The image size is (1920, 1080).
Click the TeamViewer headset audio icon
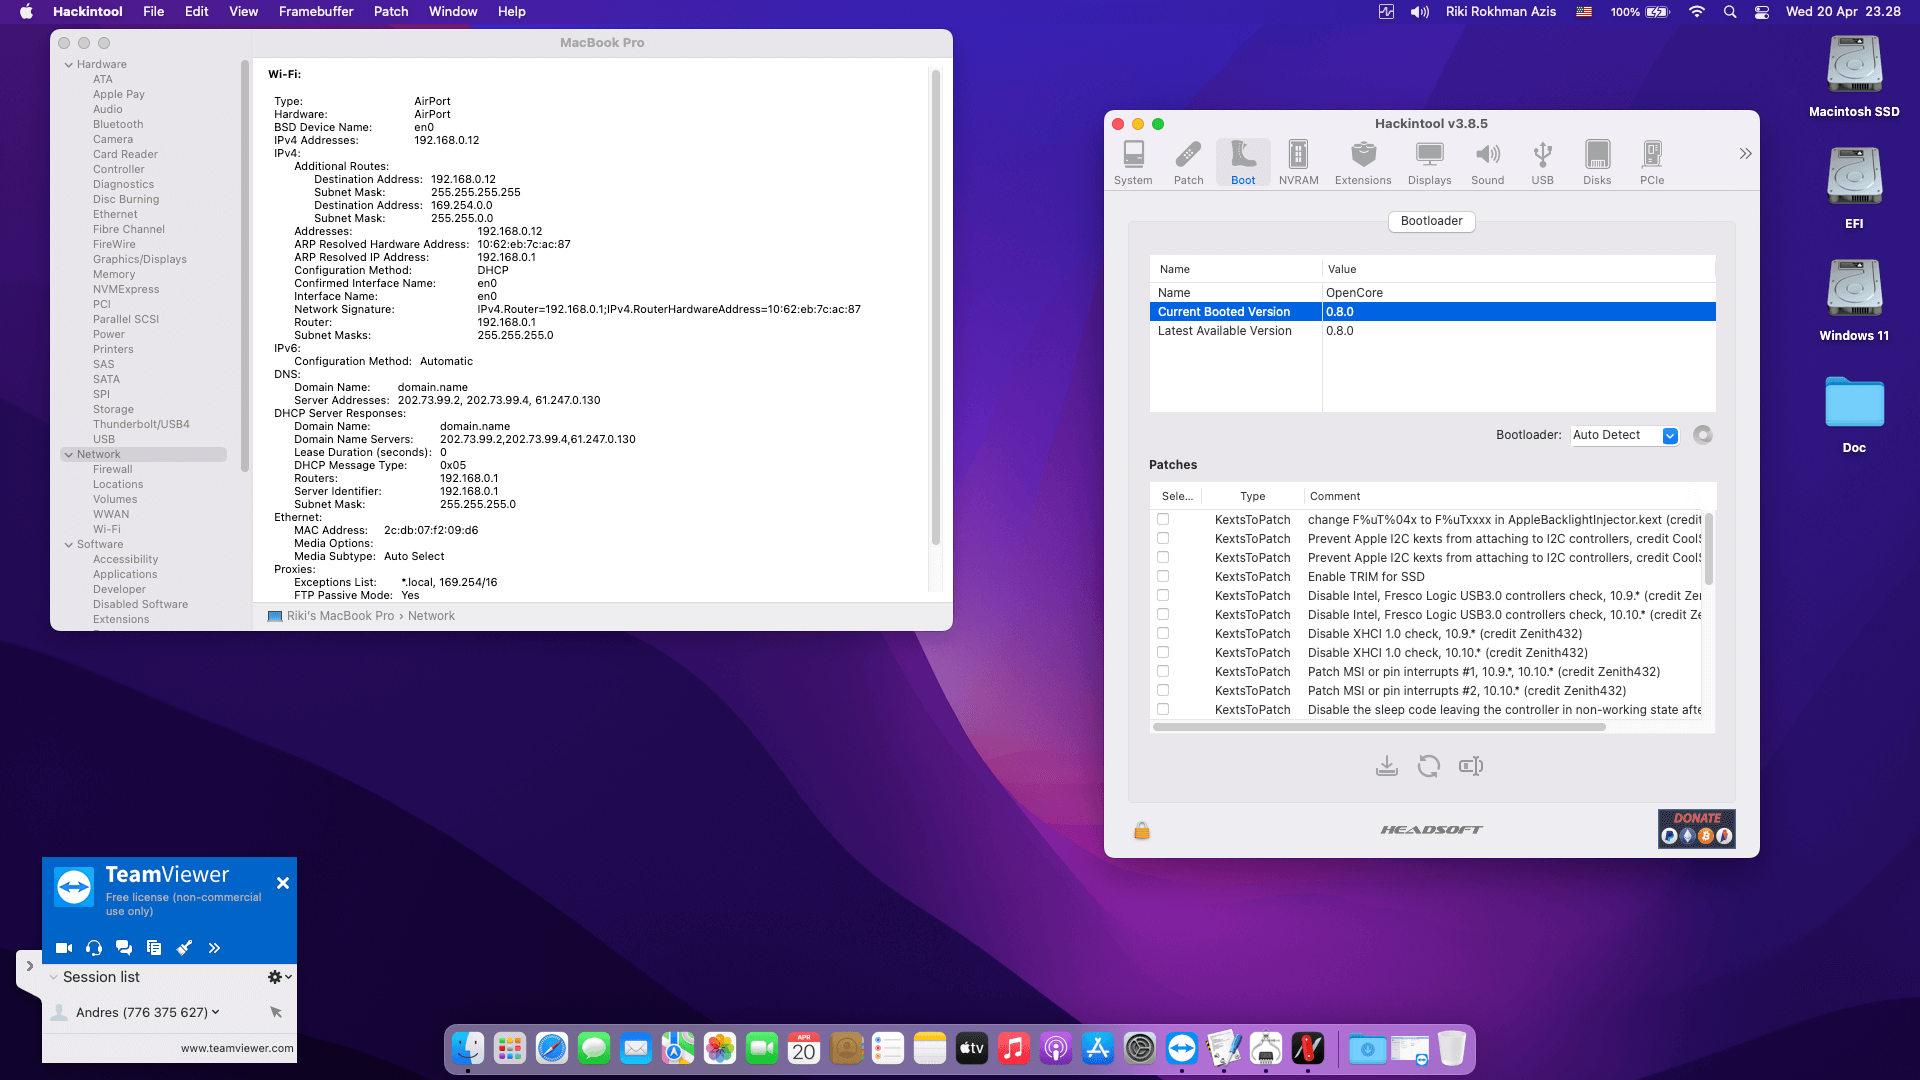click(94, 948)
